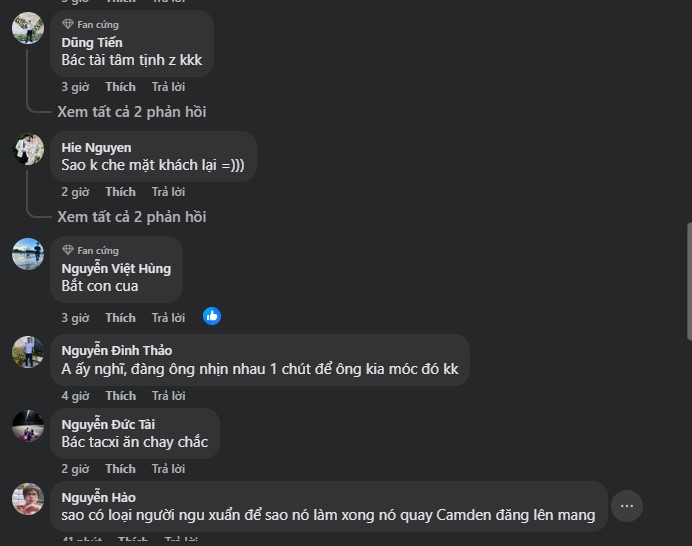The width and height of the screenshot is (692, 546).
Task: Expand the 2 replies under Dũng Tiến's comment
Action: (x=132, y=112)
